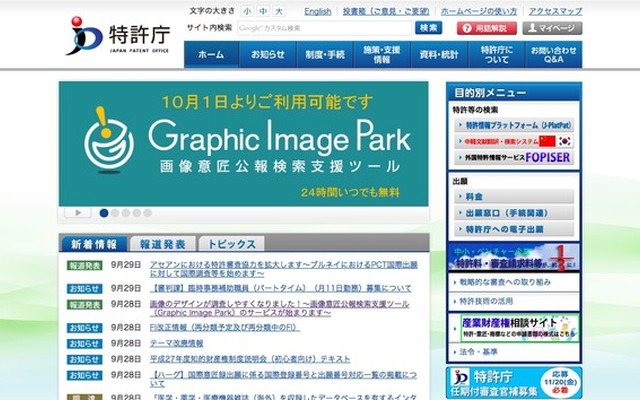
Task: Open the 特許庁への電子出願 menu item
Action: point(514,229)
